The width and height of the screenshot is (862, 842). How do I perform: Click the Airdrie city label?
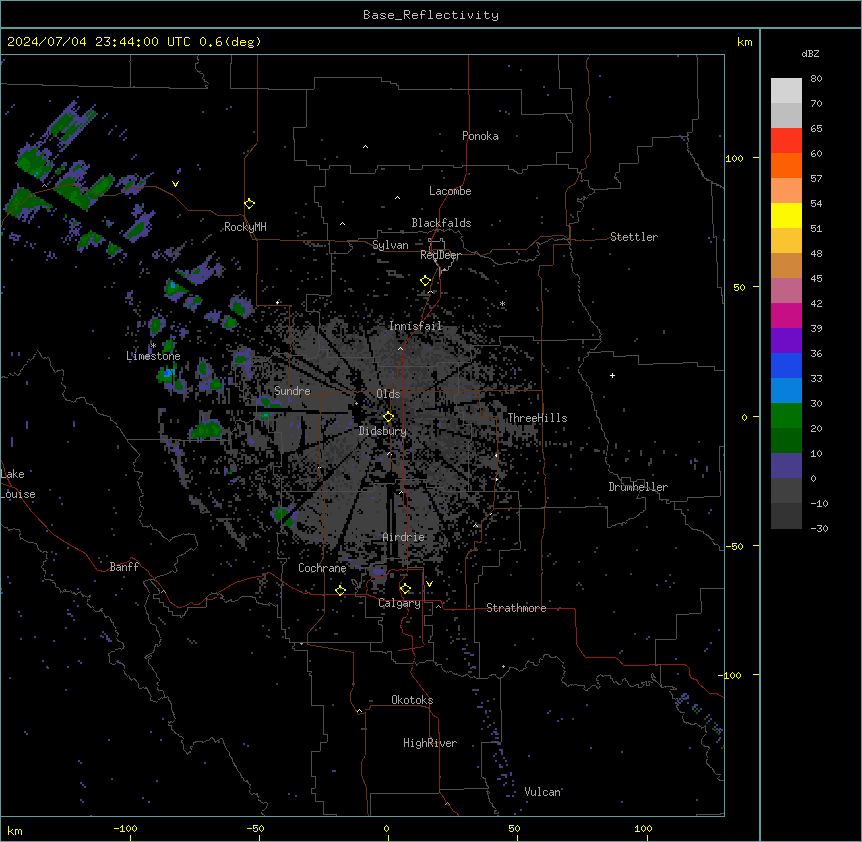pos(404,537)
